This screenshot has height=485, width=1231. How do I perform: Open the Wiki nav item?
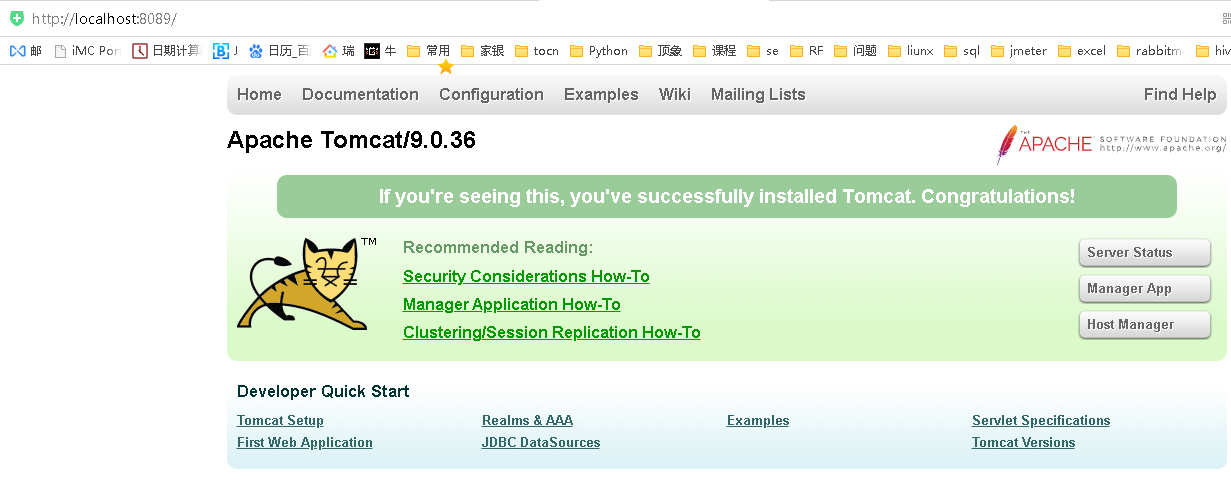675,95
